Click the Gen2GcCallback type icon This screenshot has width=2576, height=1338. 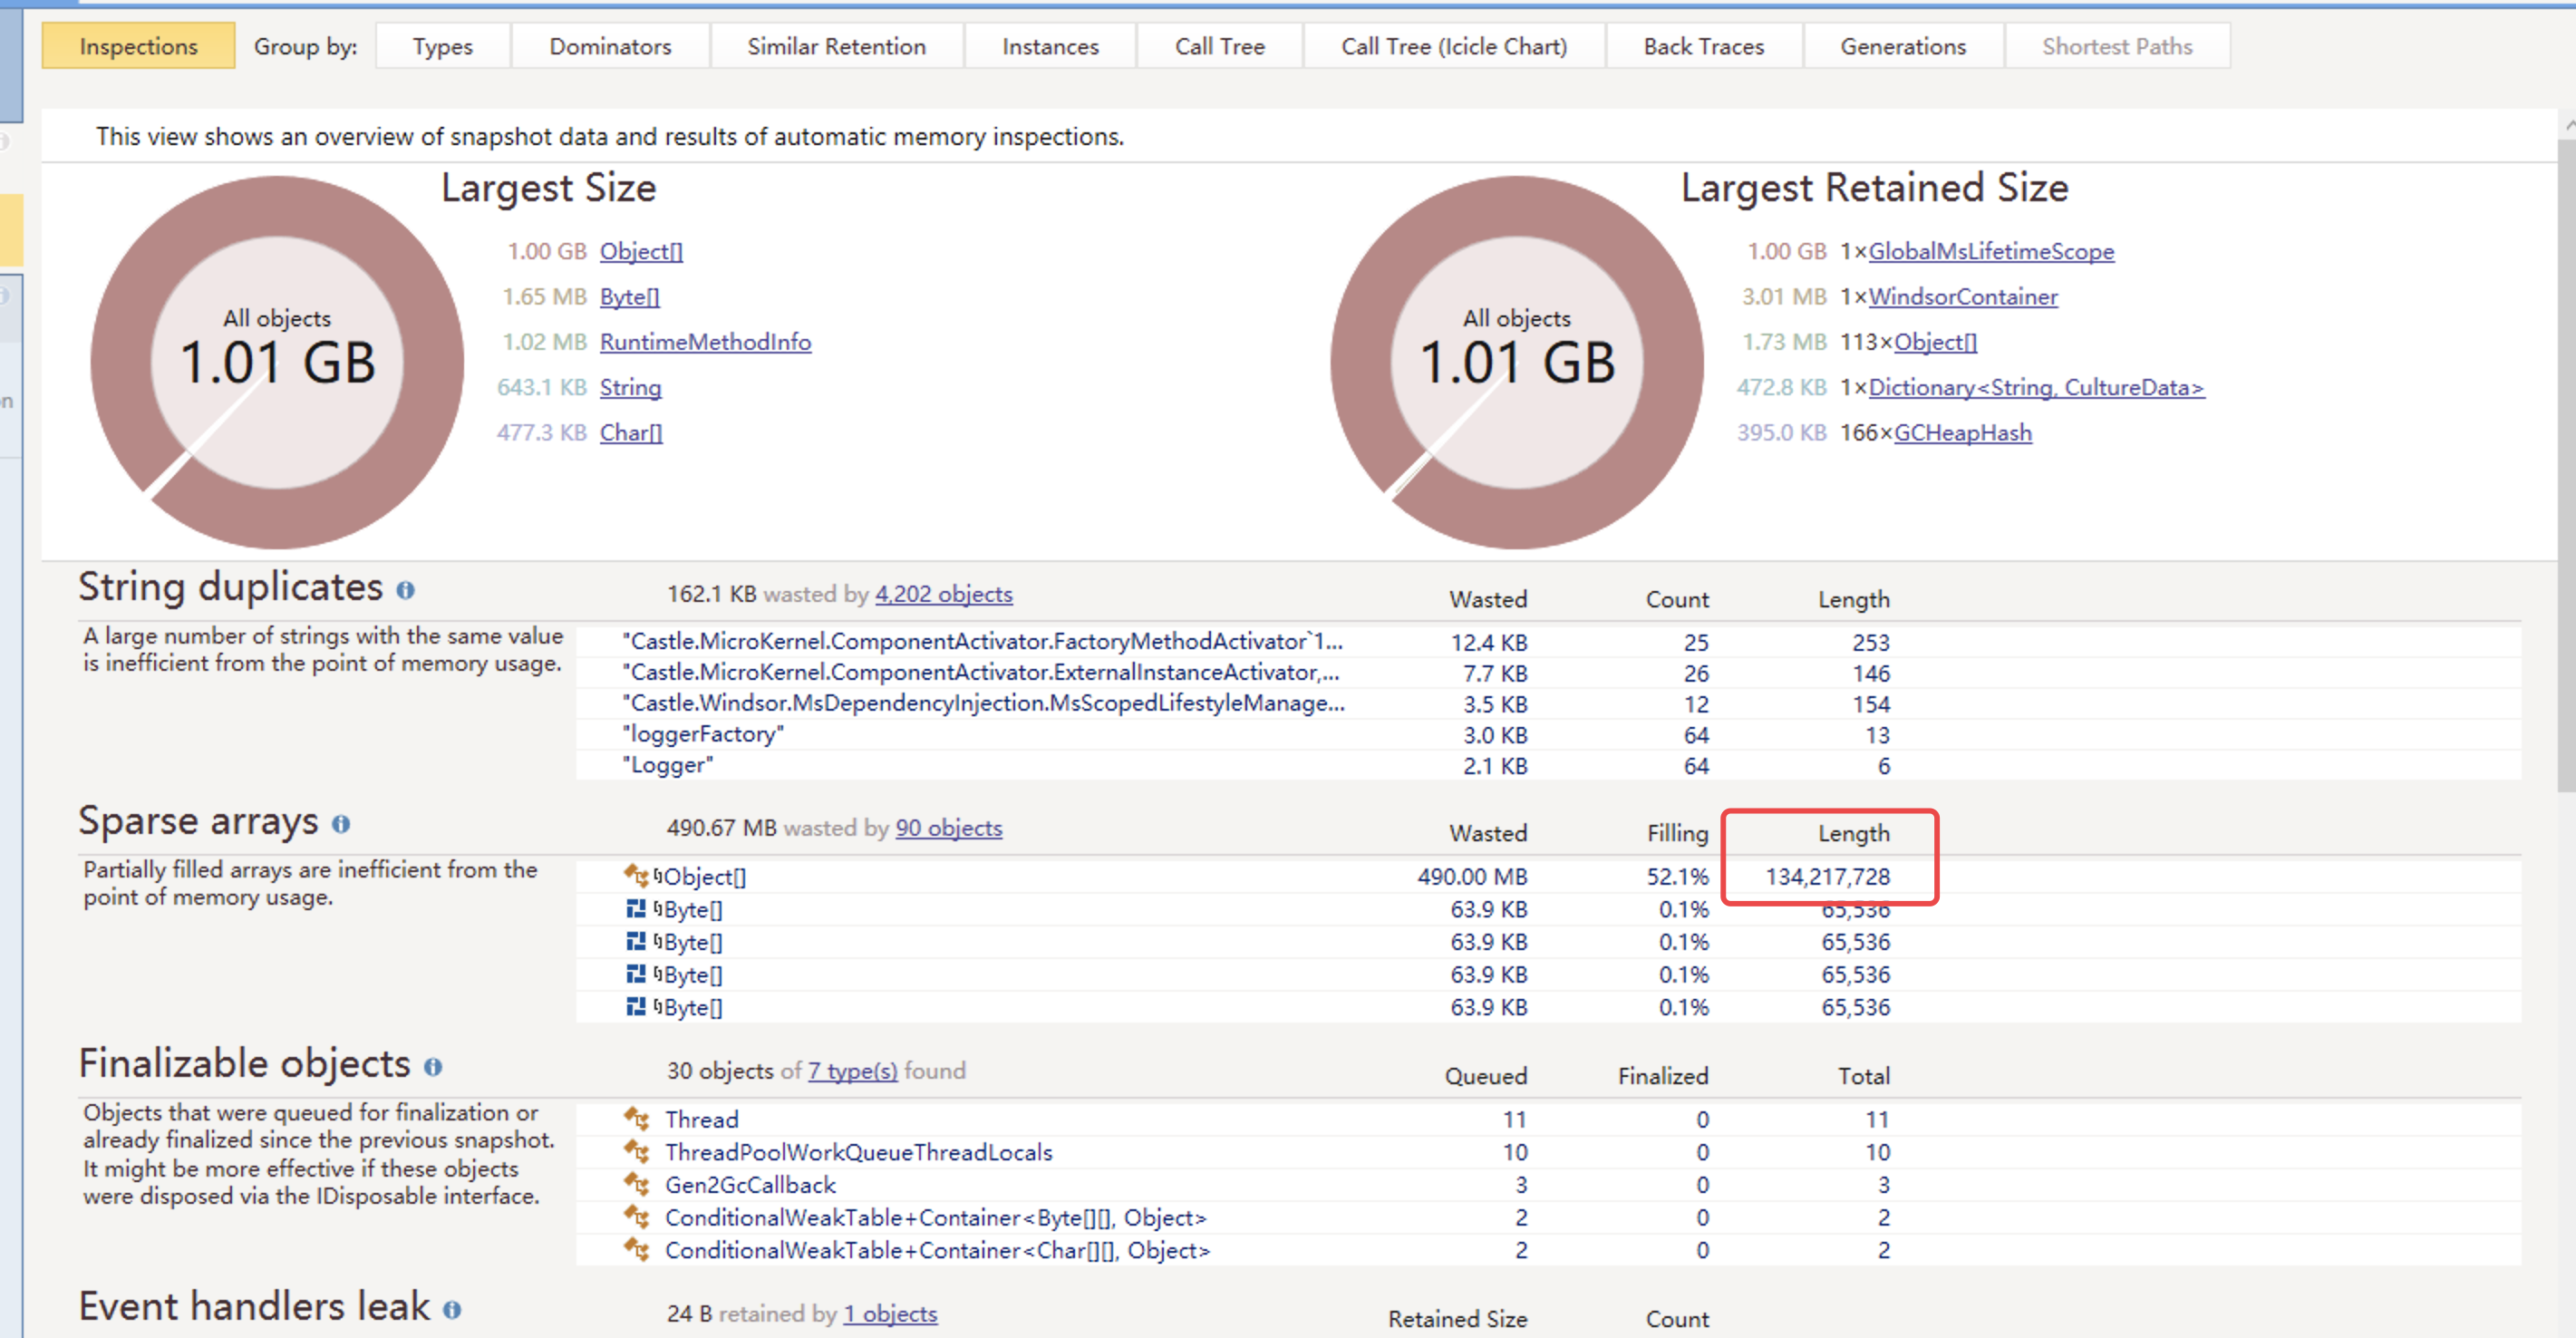638,1185
